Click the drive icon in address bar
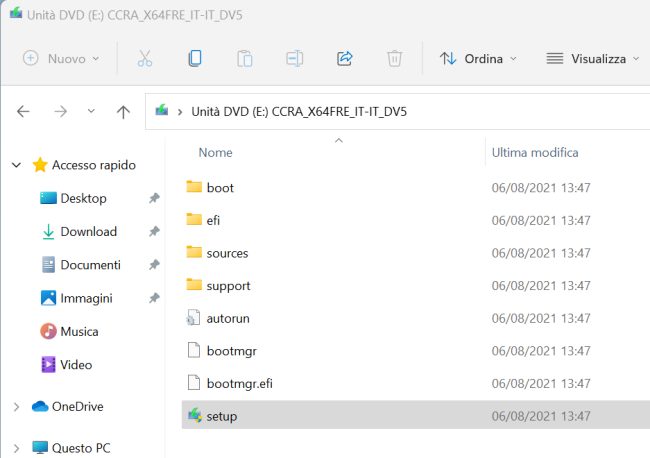 pos(162,111)
